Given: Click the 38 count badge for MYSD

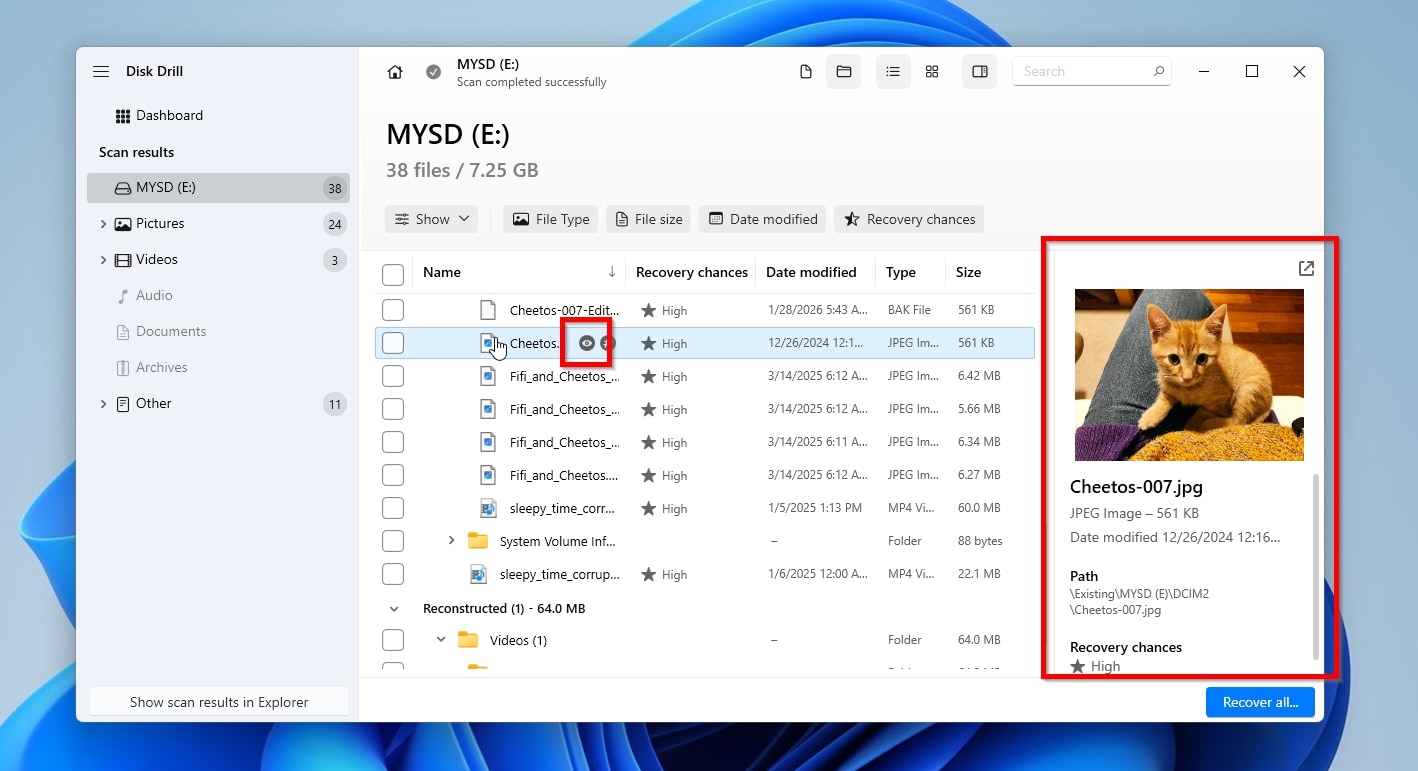Looking at the screenshot, I should point(335,188).
